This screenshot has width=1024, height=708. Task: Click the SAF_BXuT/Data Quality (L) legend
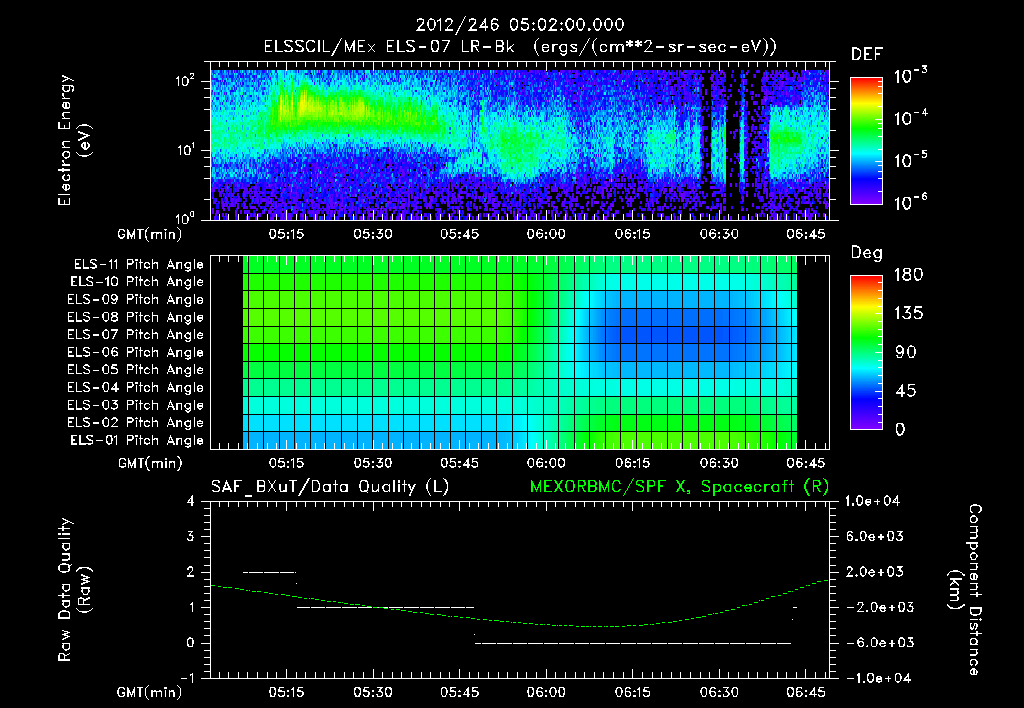point(330,487)
